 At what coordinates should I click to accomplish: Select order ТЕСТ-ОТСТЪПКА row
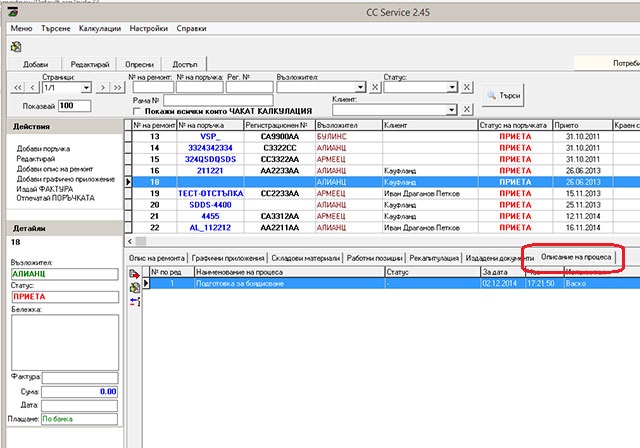pos(382,193)
